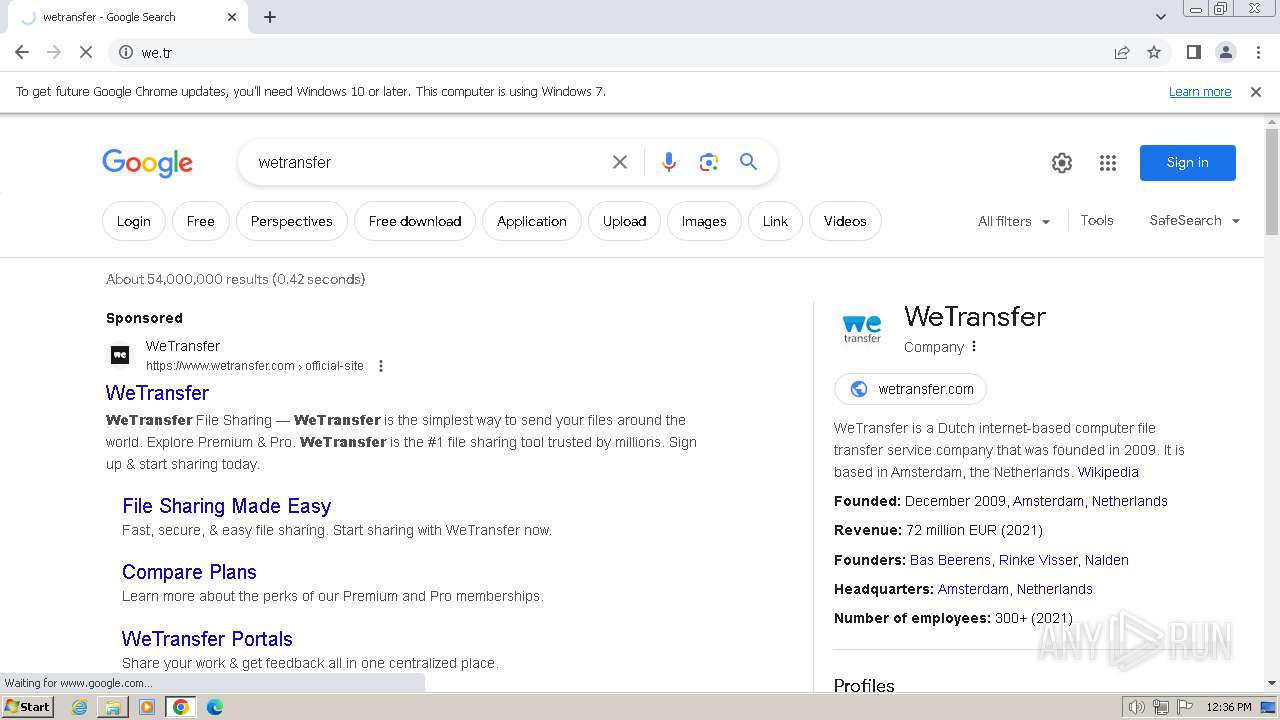Viewport: 1280px width, 720px height.
Task: Select the Images filter chip
Action: (704, 221)
